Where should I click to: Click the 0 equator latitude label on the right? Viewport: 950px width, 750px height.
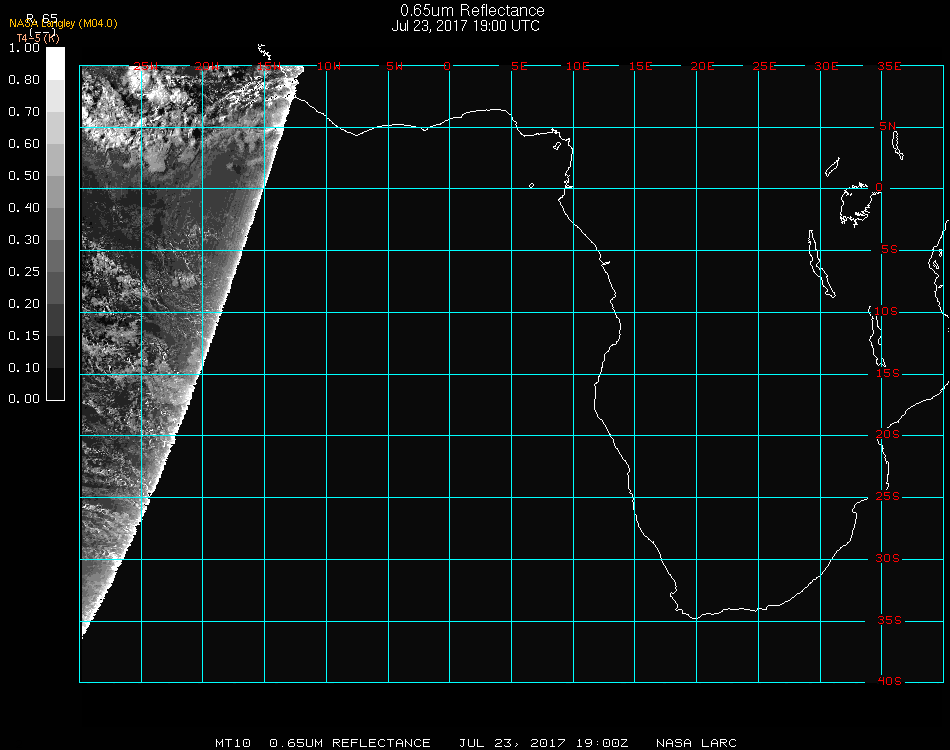point(879,187)
